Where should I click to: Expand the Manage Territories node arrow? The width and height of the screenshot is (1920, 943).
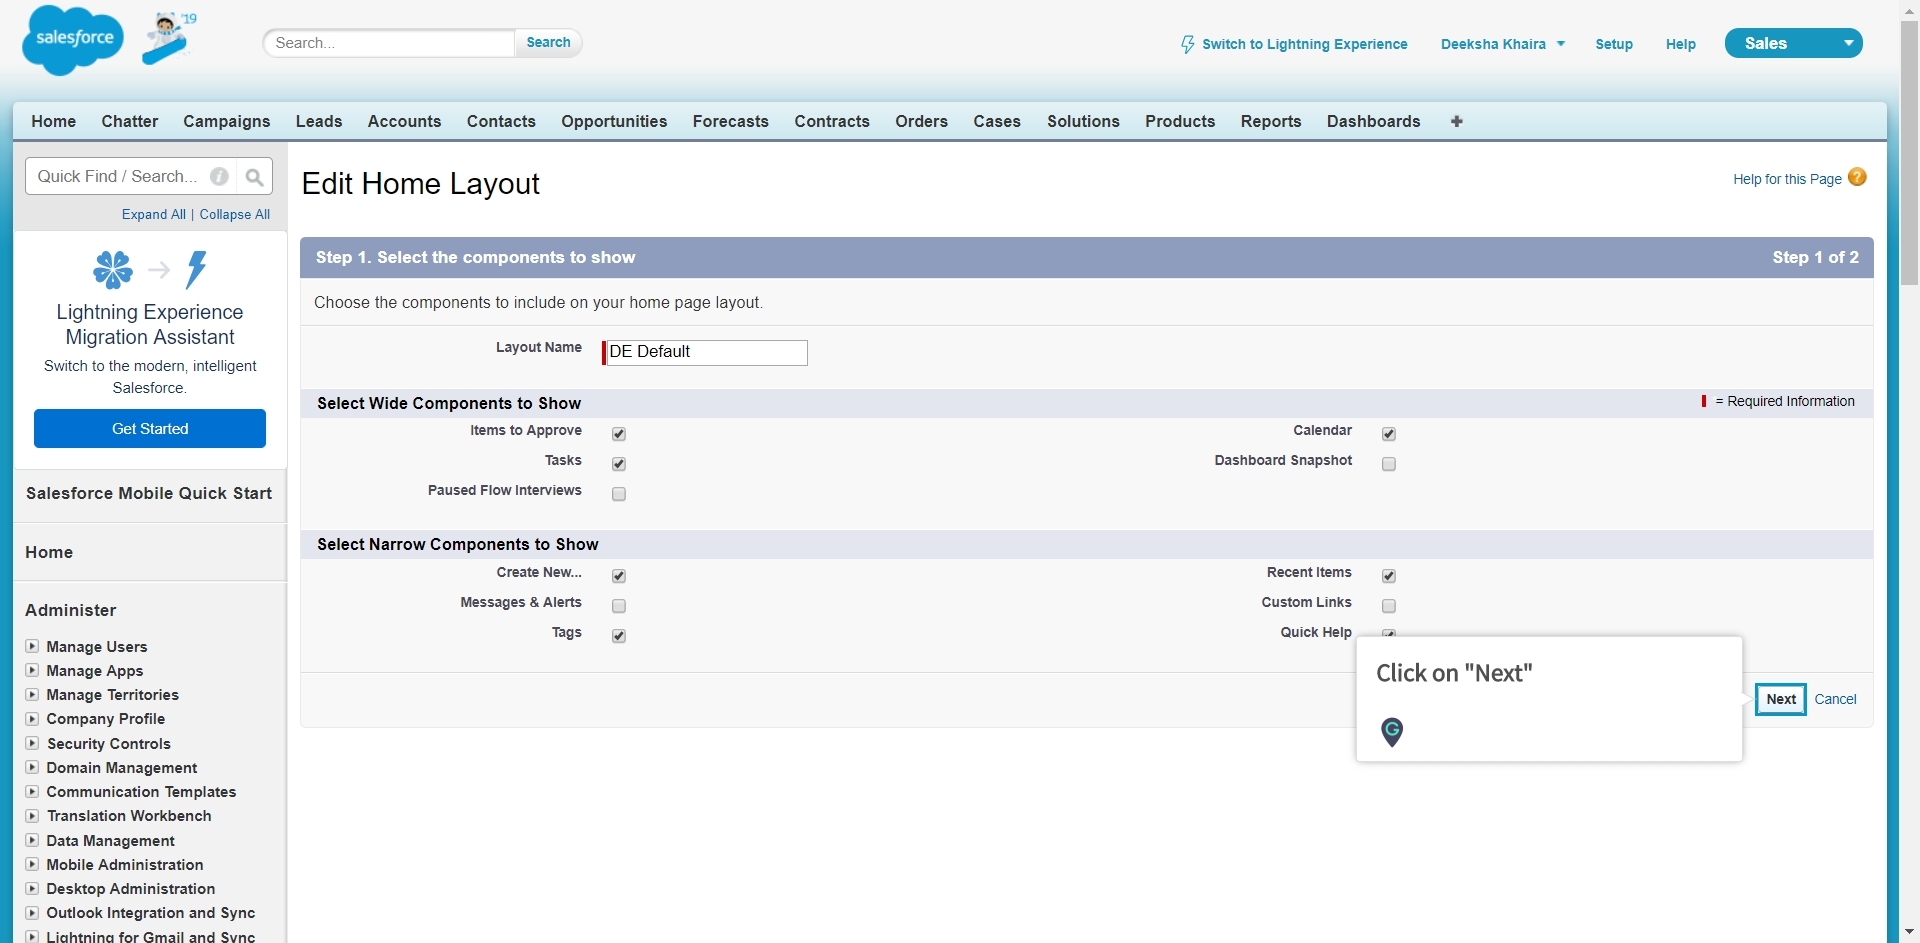point(32,694)
